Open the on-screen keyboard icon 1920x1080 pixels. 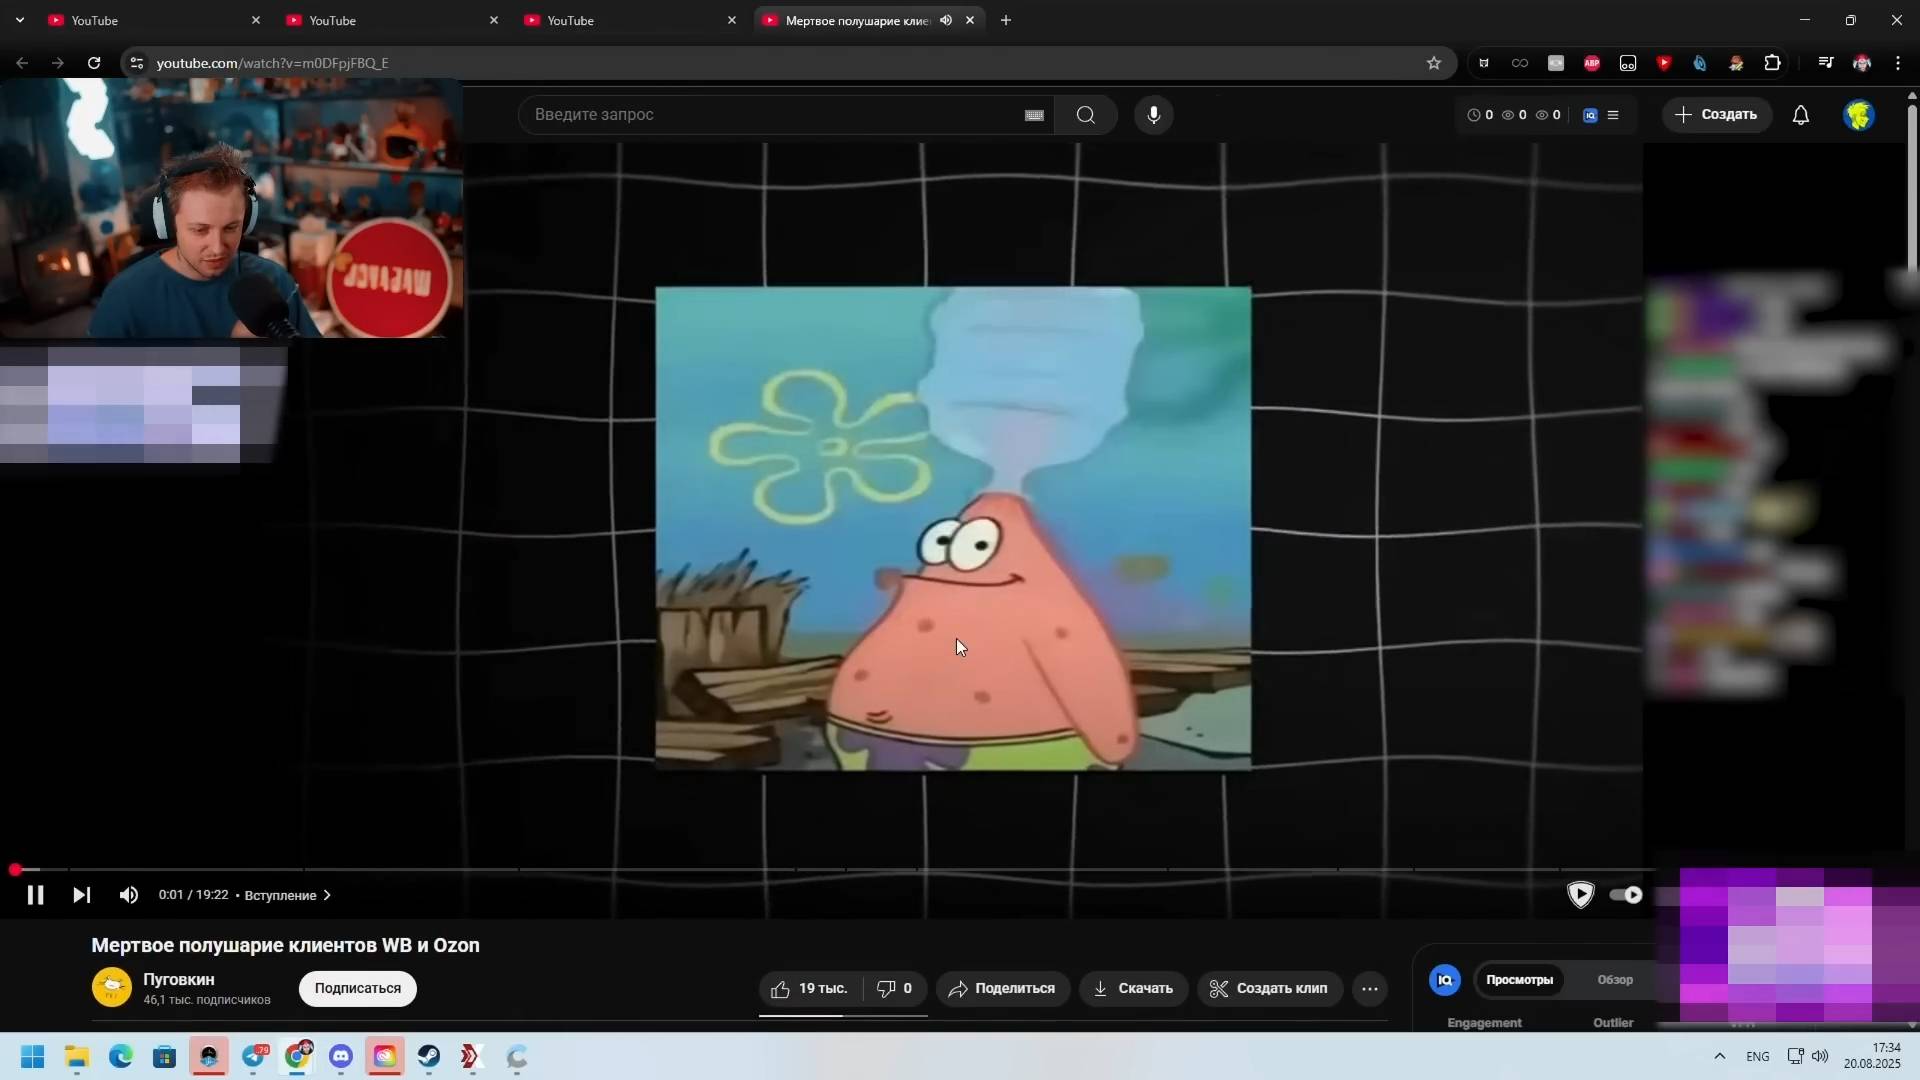tap(1034, 115)
